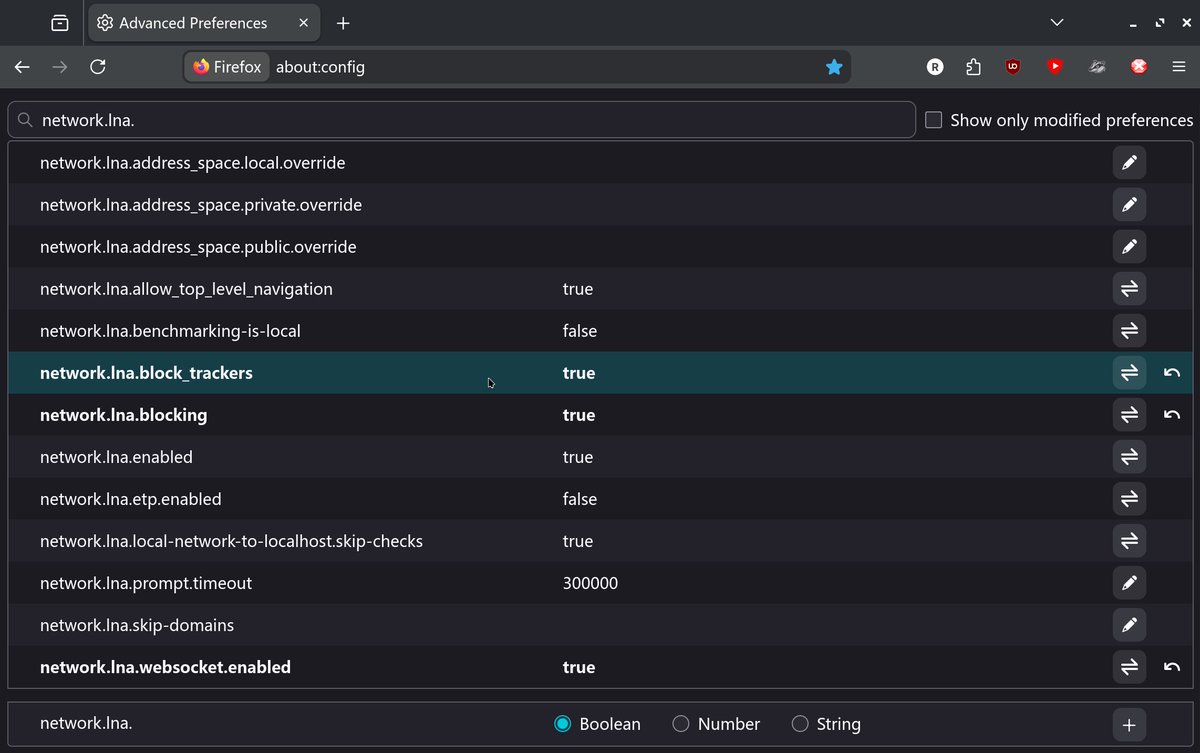Viewport: 1200px width, 753px height.
Task: Toggle network.lna.websocket.enabled value
Action: (1129, 667)
